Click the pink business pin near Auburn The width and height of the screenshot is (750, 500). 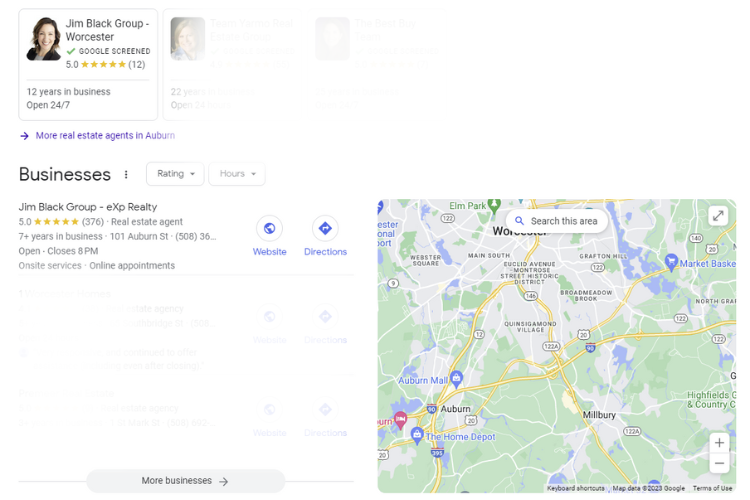click(400, 420)
